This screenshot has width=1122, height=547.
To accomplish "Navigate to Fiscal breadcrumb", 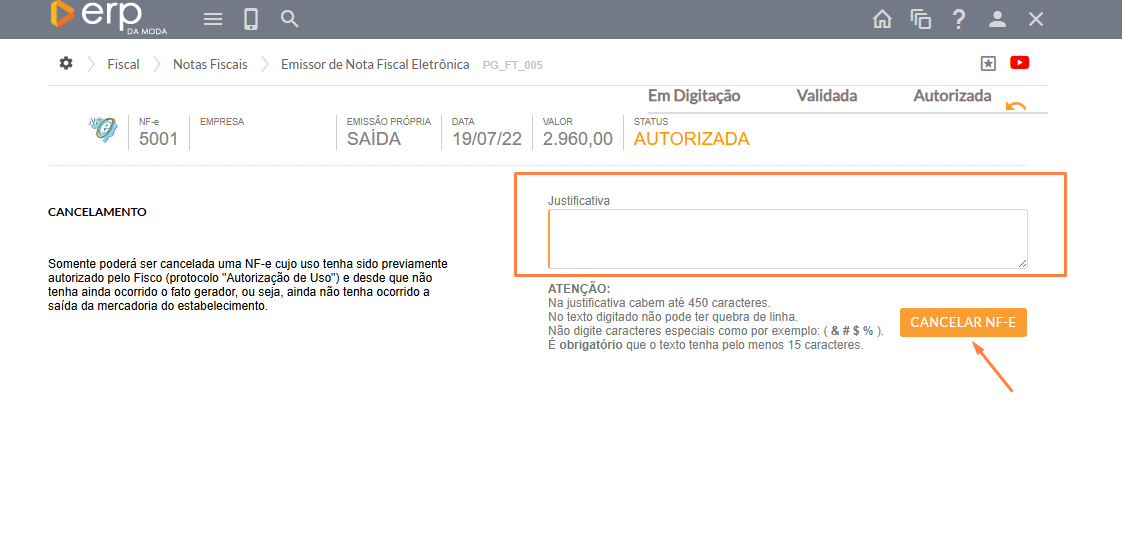I will (x=124, y=64).
